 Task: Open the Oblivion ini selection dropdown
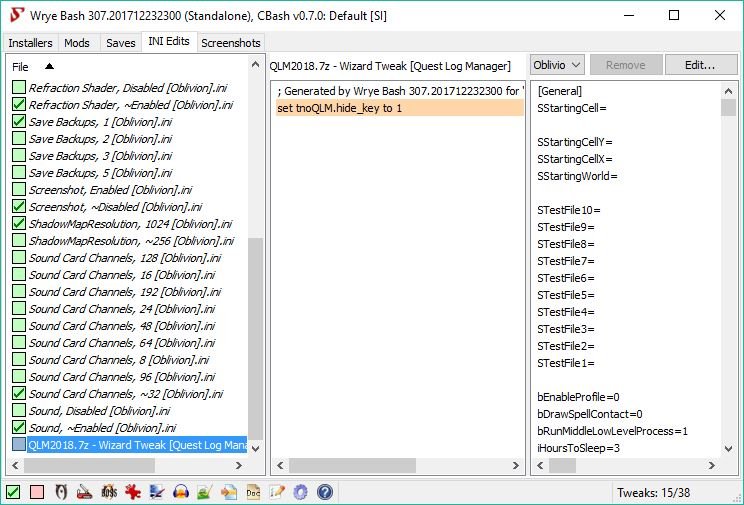557,65
